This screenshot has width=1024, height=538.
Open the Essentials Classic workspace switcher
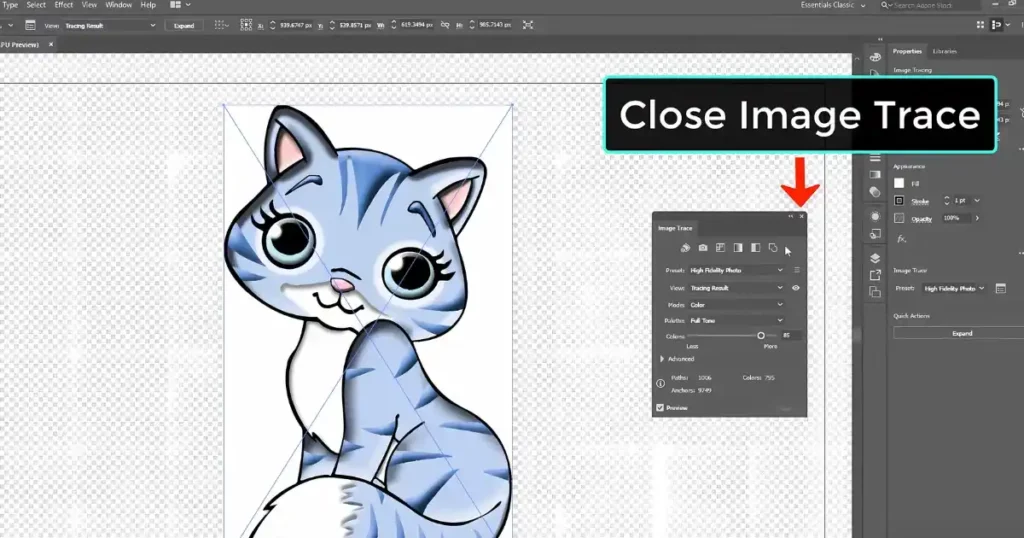click(x=833, y=5)
